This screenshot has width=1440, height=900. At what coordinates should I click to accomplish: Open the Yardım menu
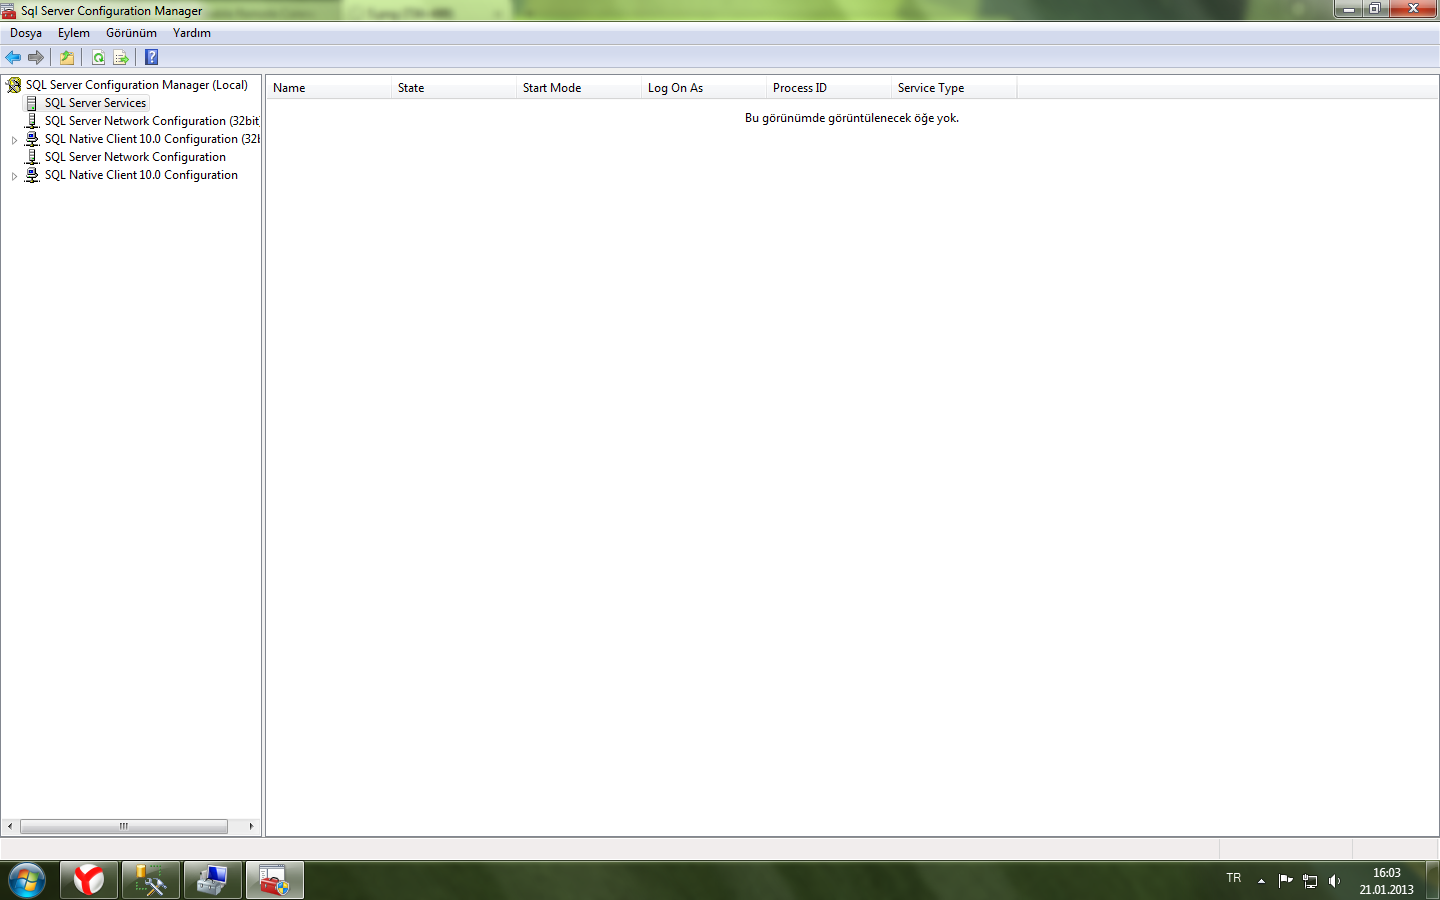tap(192, 33)
